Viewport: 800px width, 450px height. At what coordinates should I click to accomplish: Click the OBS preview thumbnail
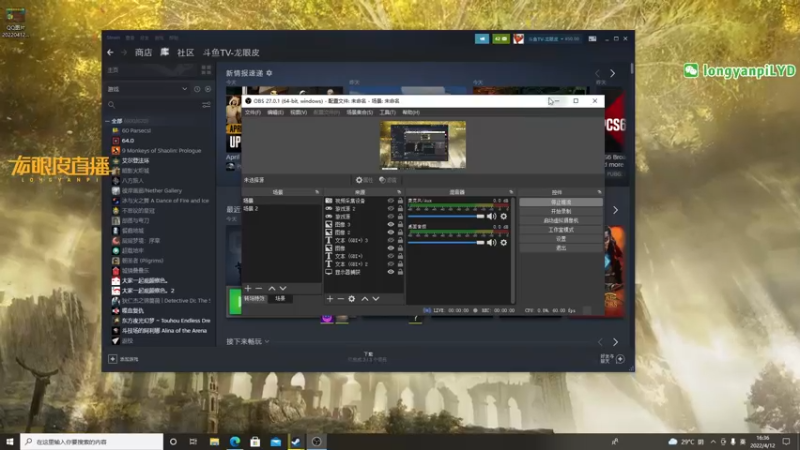423,145
